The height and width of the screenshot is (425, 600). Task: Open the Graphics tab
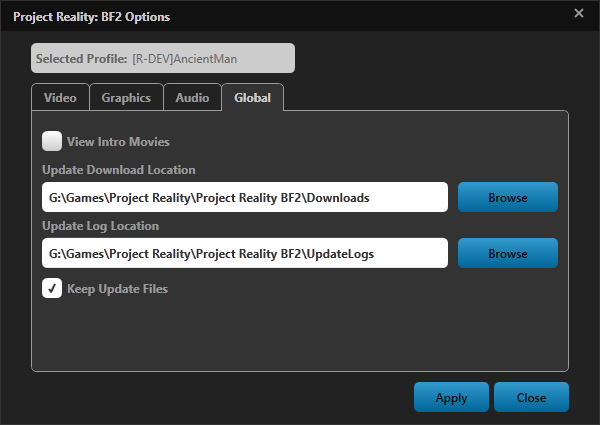coord(126,98)
